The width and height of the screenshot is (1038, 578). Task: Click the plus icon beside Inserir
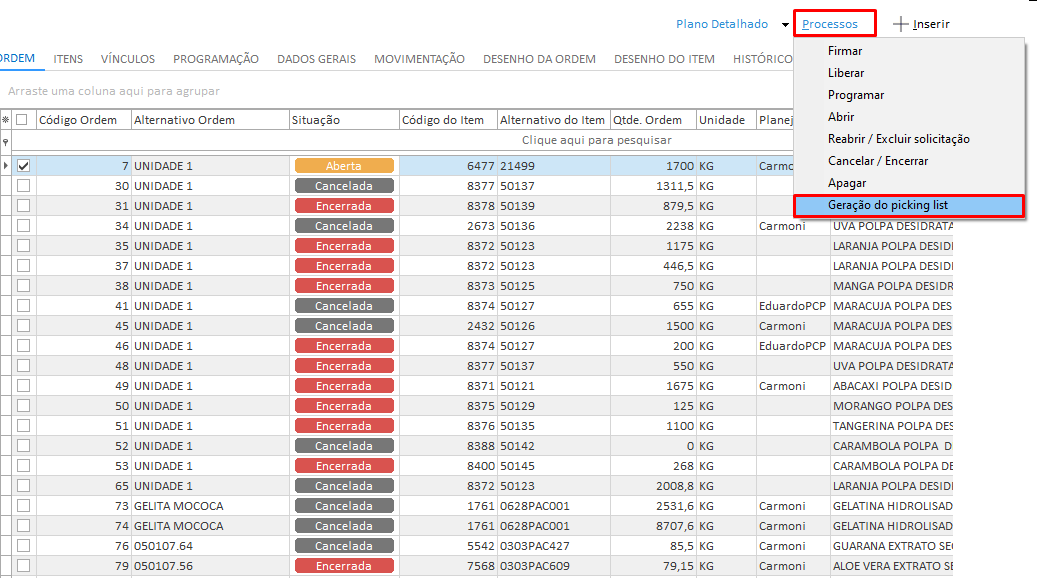(900, 24)
